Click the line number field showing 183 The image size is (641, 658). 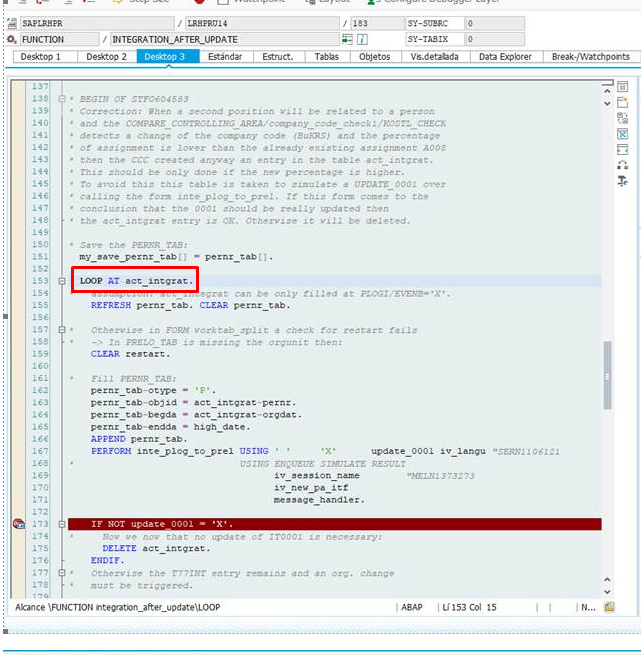tap(377, 24)
